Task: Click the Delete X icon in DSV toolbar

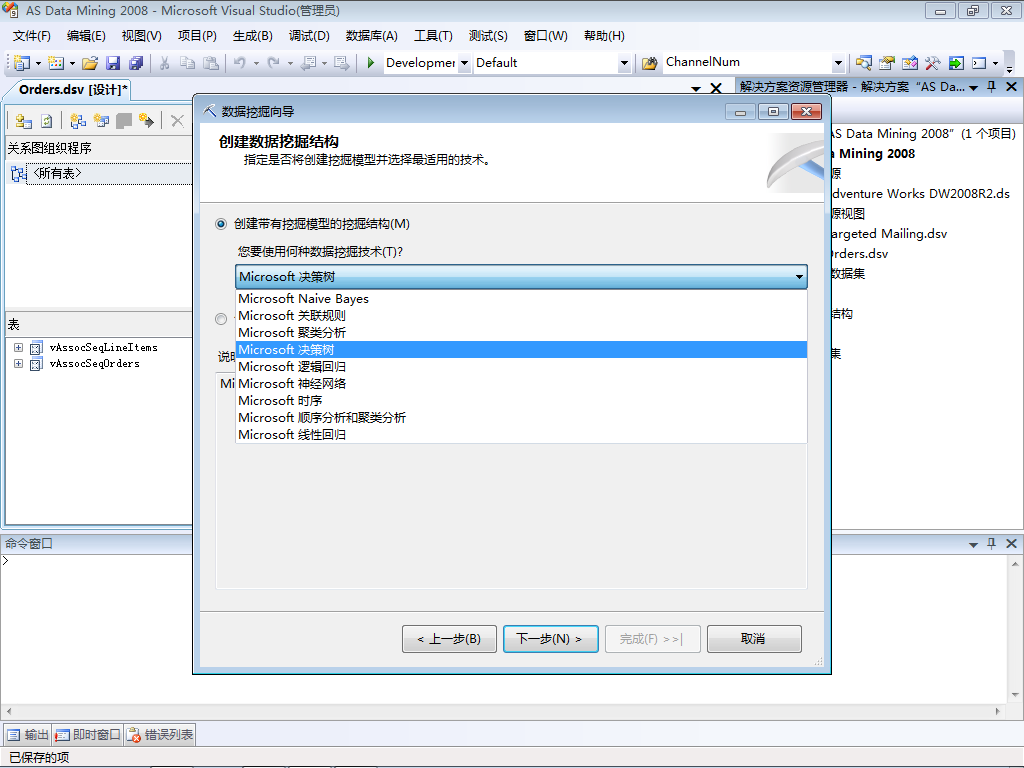Action: (x=177, y=121)
